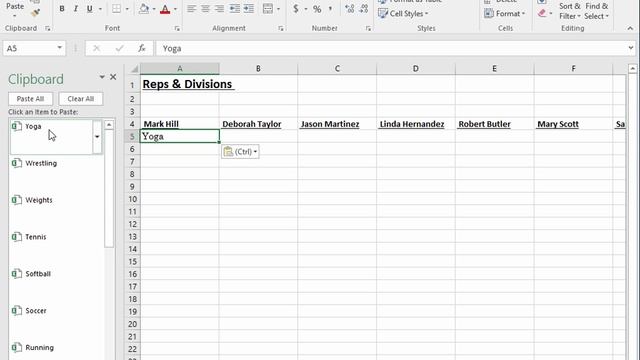This screenshot has height=360, width=640.
Task: Center text horizontally
Action: (x=205, y=9)
